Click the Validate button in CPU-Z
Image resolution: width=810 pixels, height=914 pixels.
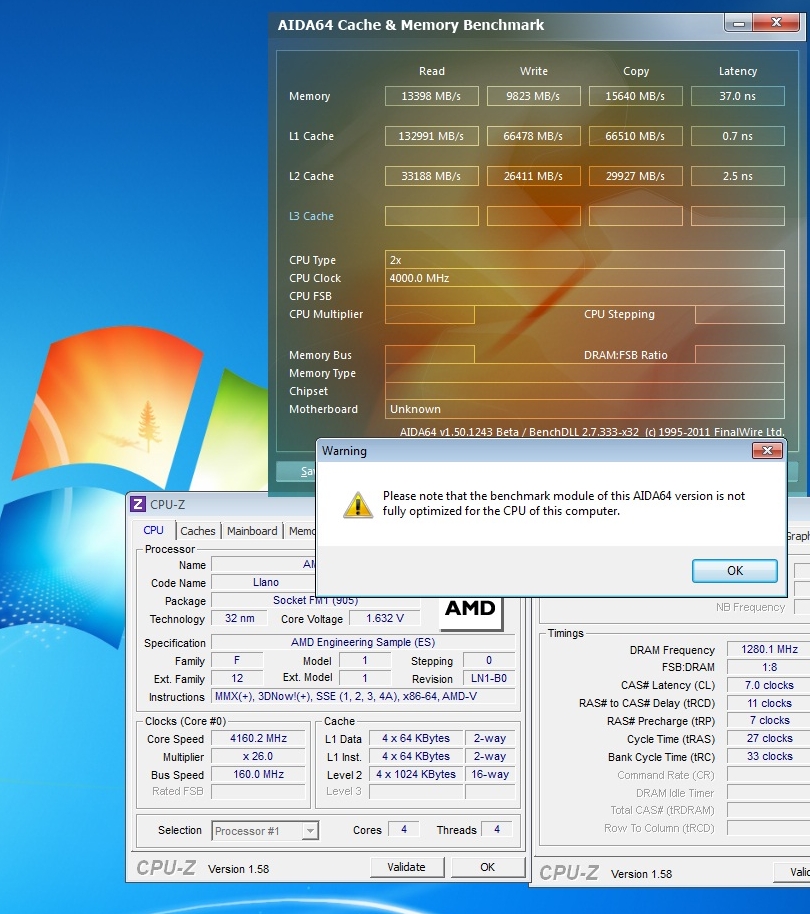(x=407, y=867)
